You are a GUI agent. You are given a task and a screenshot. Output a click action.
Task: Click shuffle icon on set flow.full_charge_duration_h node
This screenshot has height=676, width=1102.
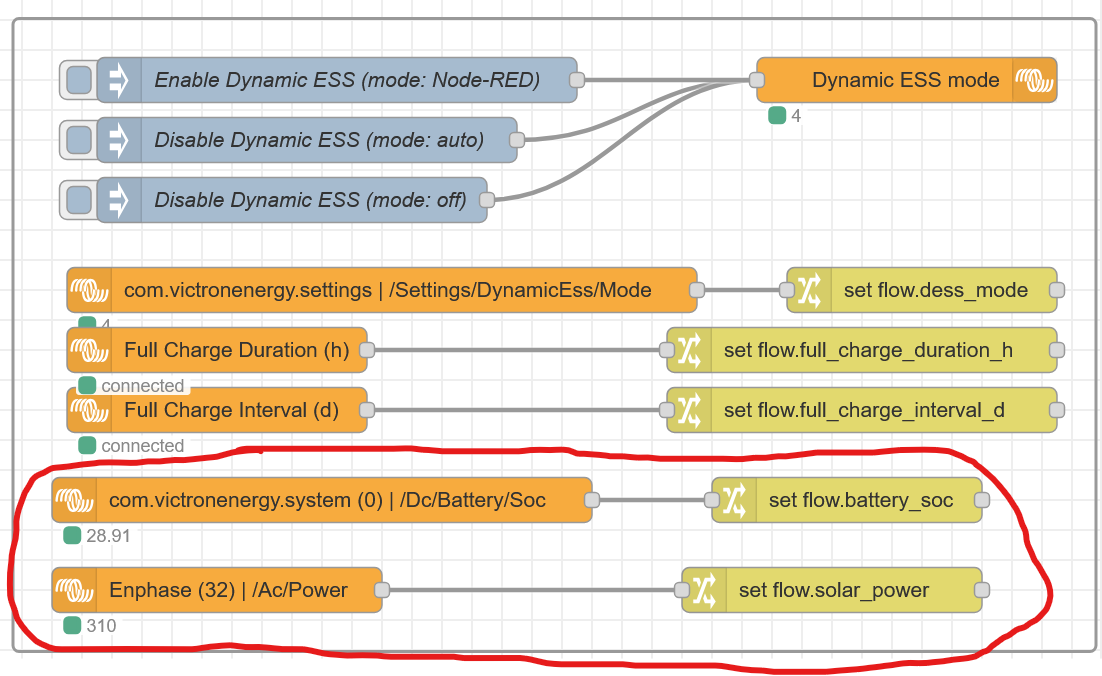[689, 350]
